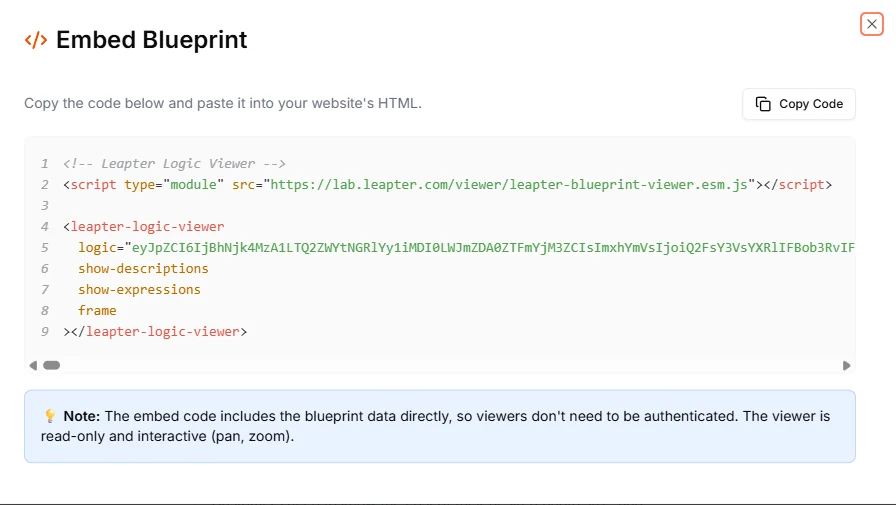The width and height of the screenshot is (896, 505).
Task: Click the Copy Code button
Action: coord(798,104)
